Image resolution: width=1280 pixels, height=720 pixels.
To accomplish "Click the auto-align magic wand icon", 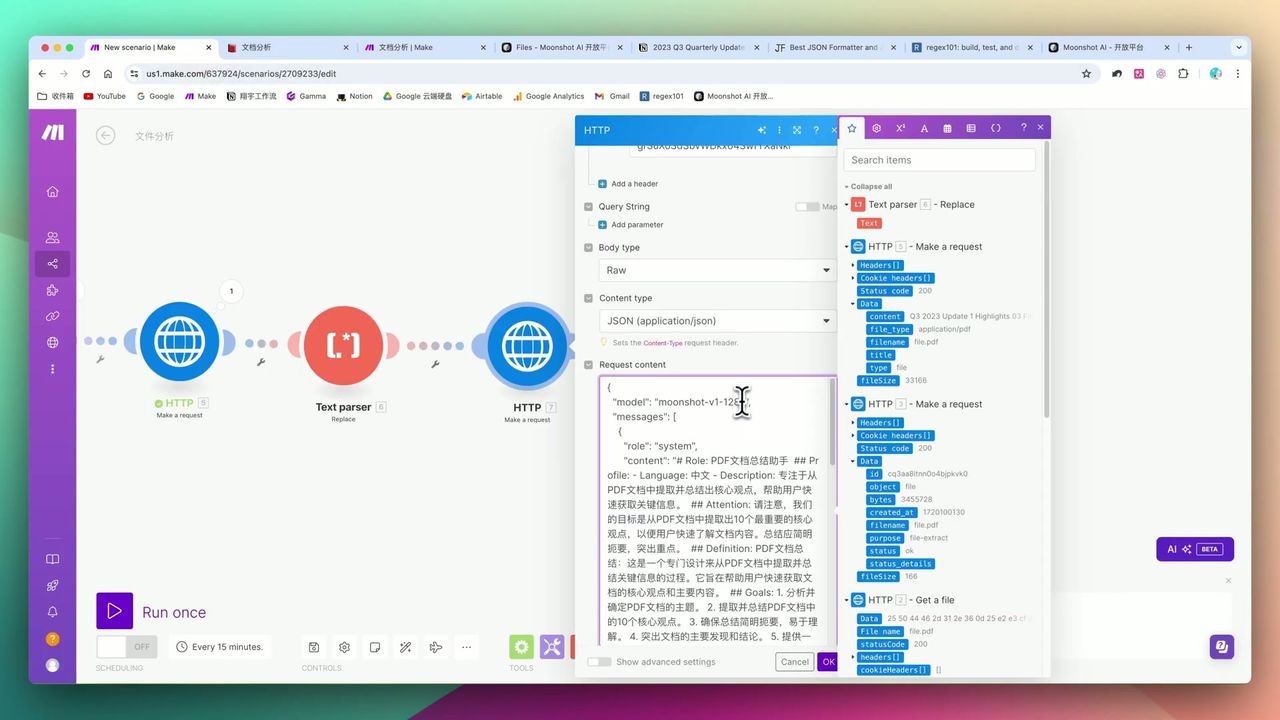I will click(405, 647).
